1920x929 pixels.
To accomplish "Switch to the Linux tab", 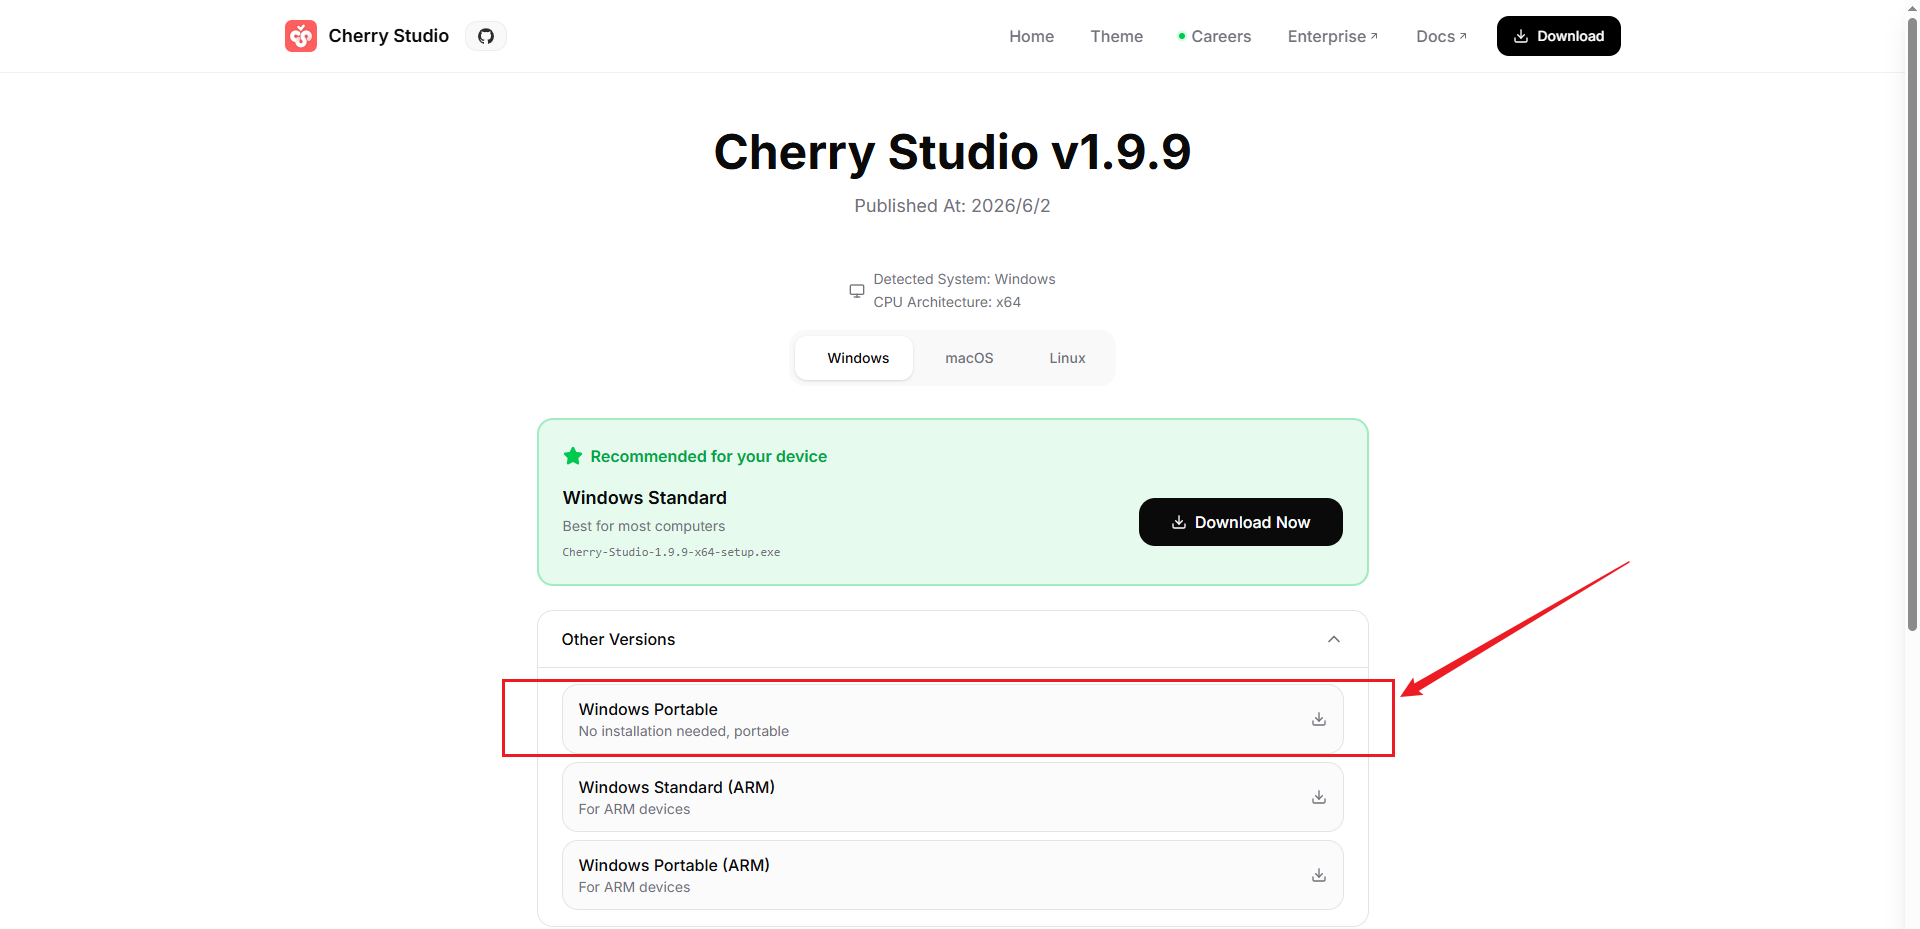I will (x=1067, y=358).
